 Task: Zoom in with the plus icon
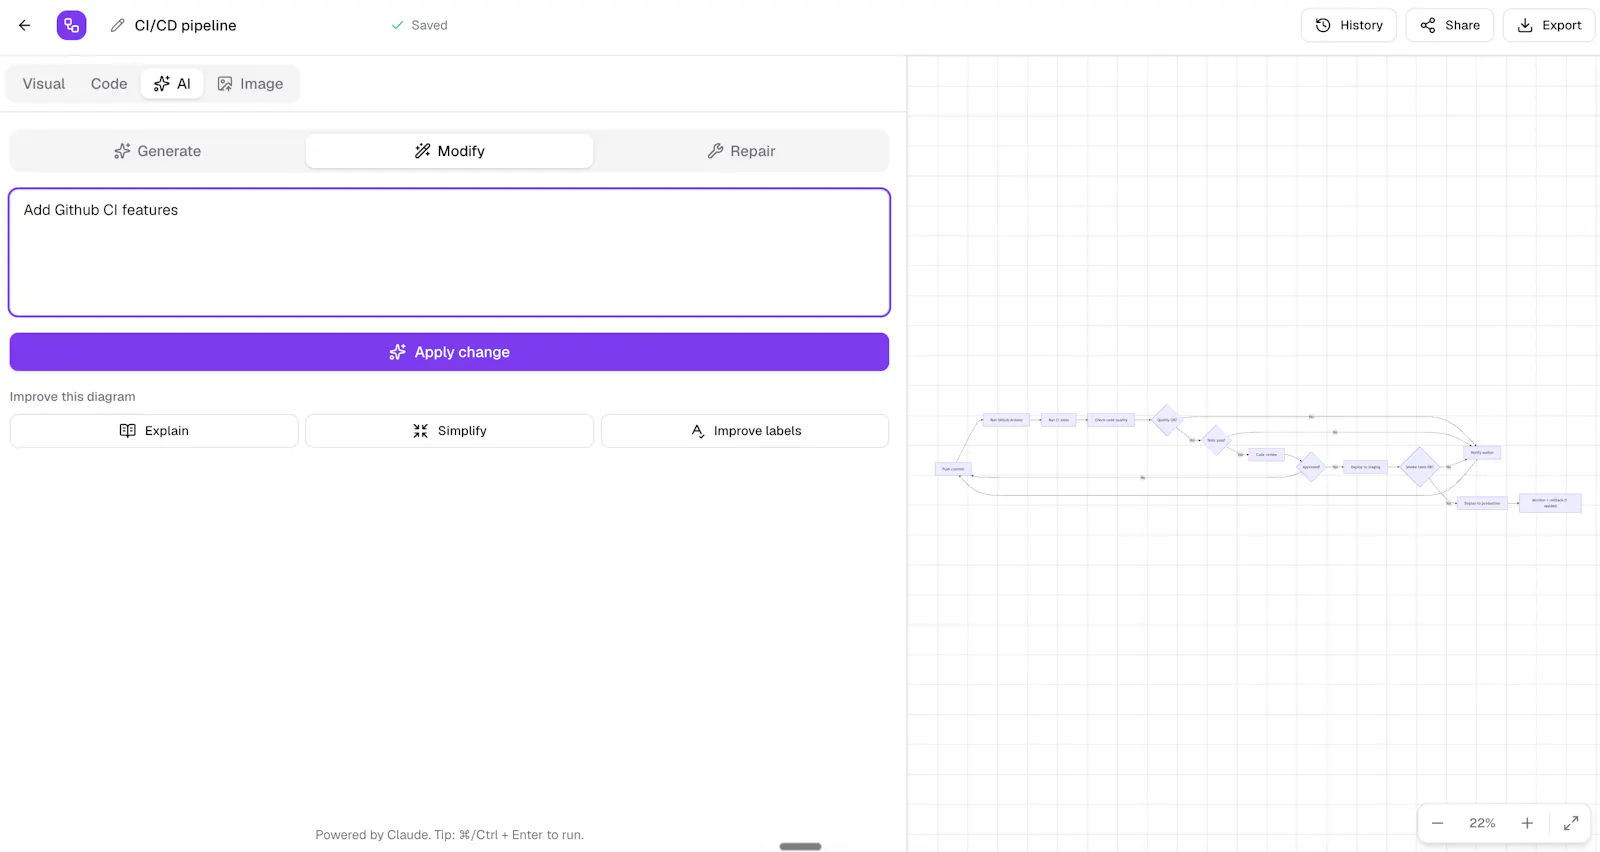[1527, 823]
